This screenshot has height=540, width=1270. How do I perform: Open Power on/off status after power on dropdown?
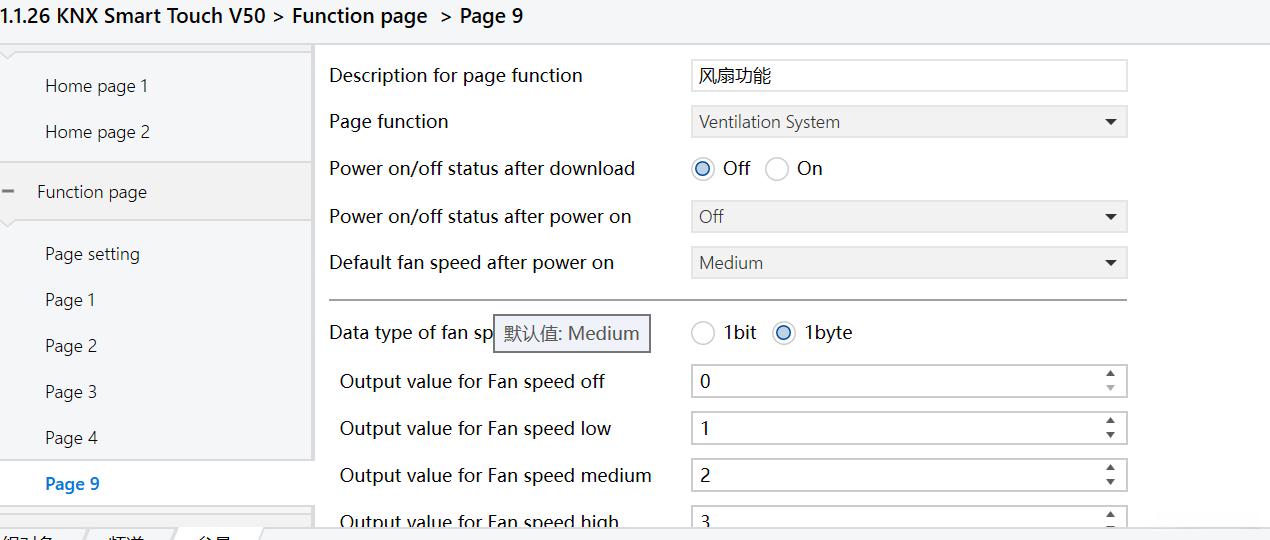tap(909, 217)
